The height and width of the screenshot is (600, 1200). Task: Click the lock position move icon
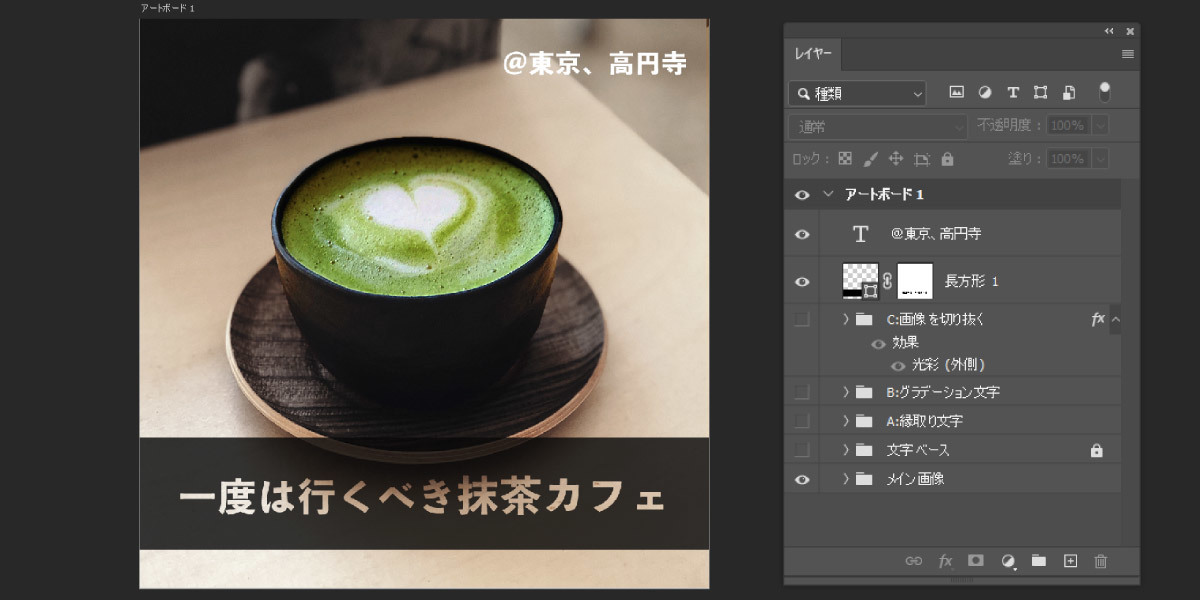click(x=896, y=158)
